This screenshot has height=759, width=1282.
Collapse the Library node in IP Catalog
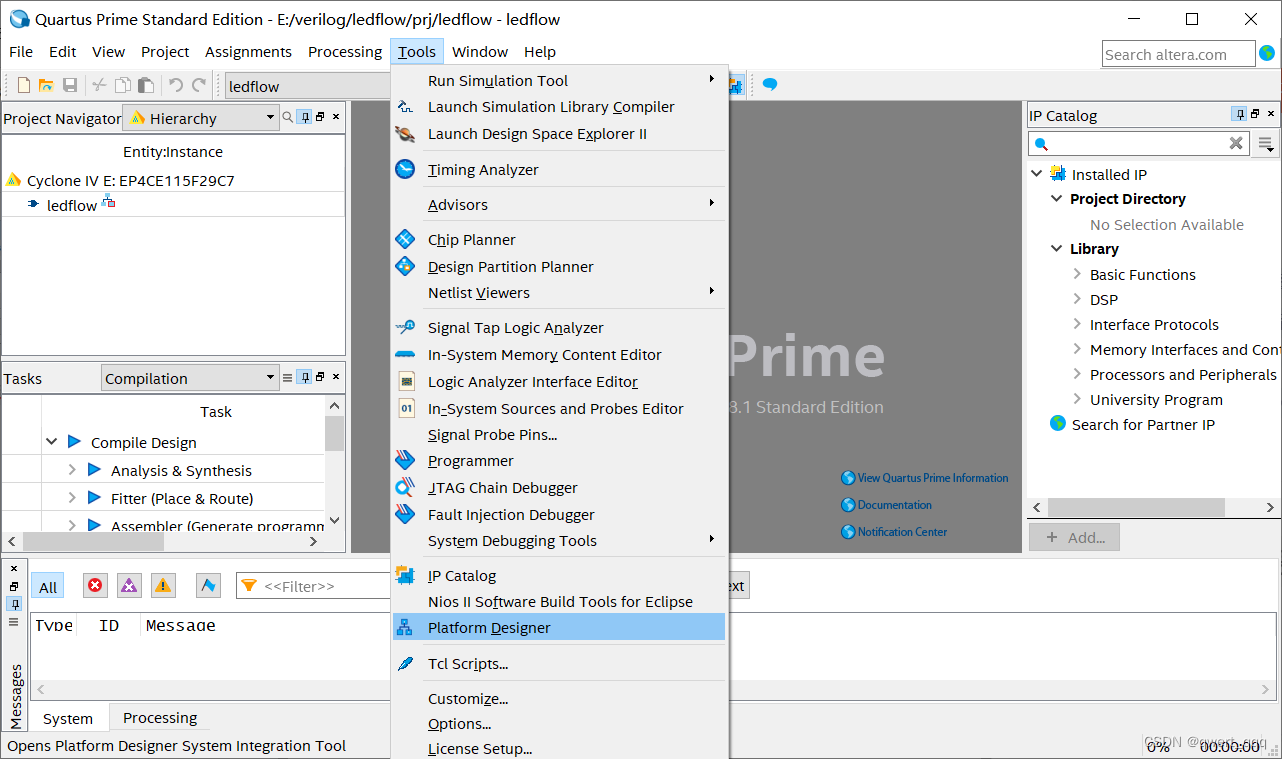point(1057,249)
